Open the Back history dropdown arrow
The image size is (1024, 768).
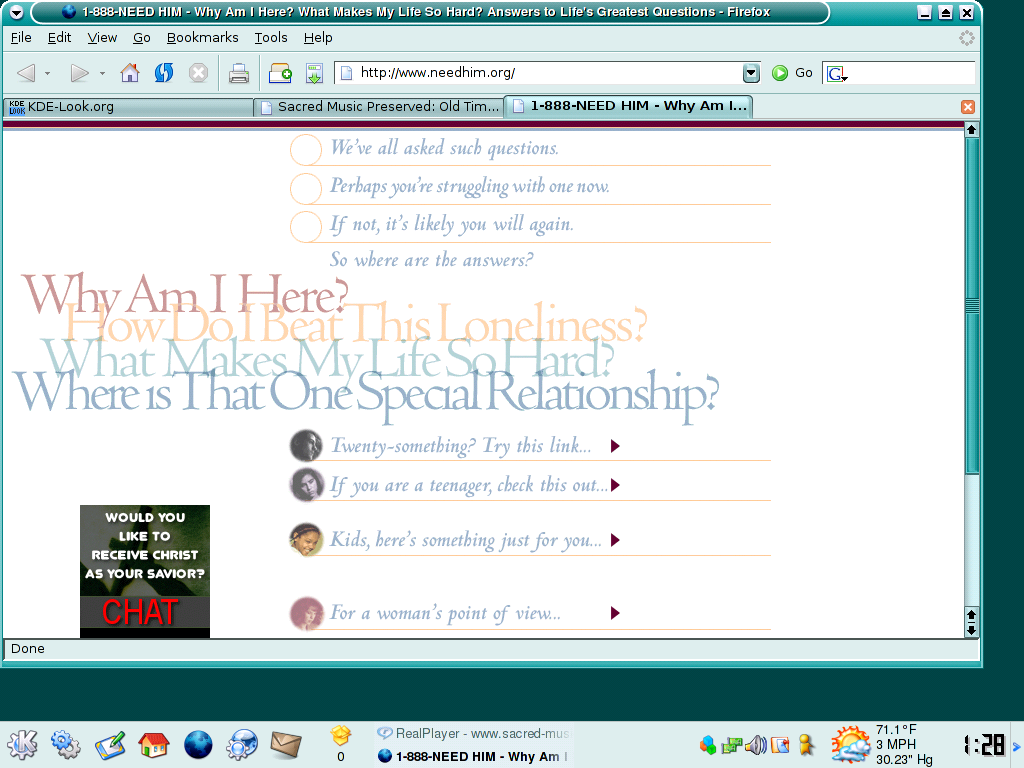(48, 73)
